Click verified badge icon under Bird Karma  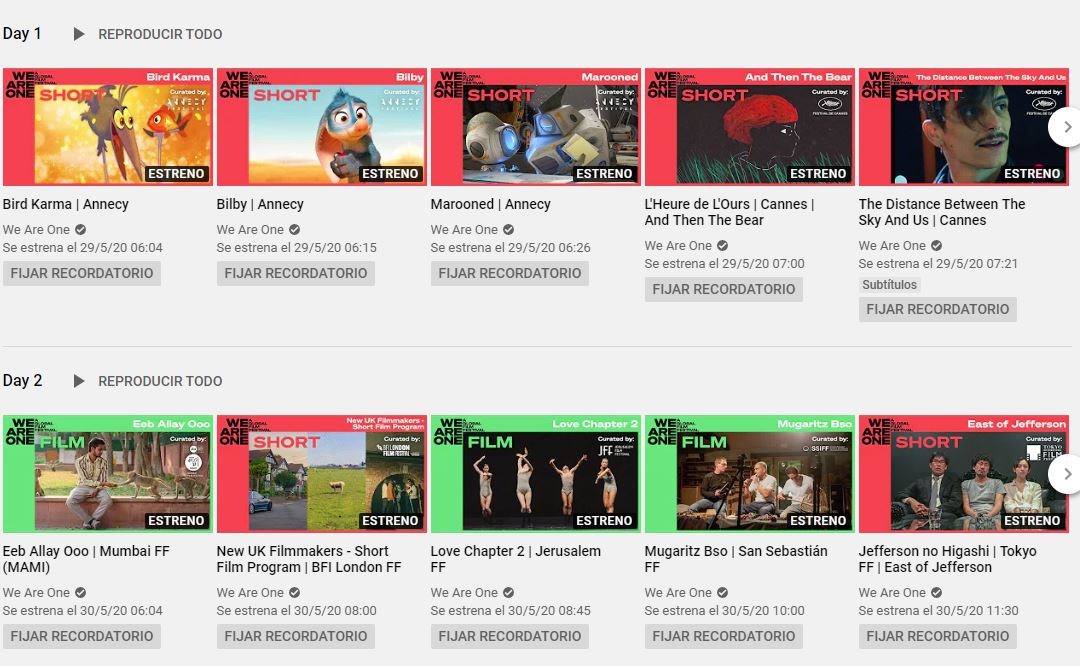tap(81, 229)
